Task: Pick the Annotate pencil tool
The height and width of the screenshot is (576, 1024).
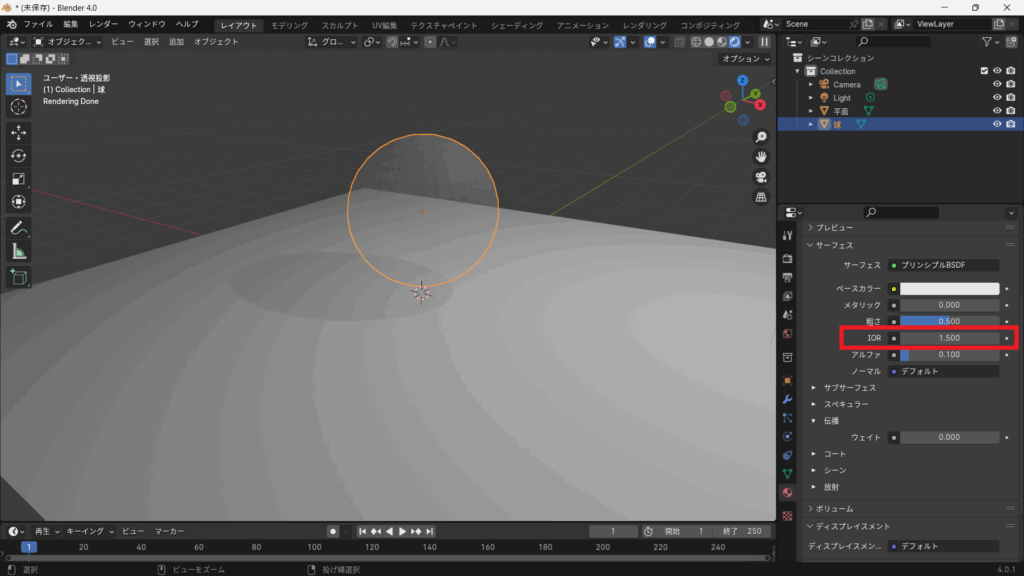Action: (18, 228)
